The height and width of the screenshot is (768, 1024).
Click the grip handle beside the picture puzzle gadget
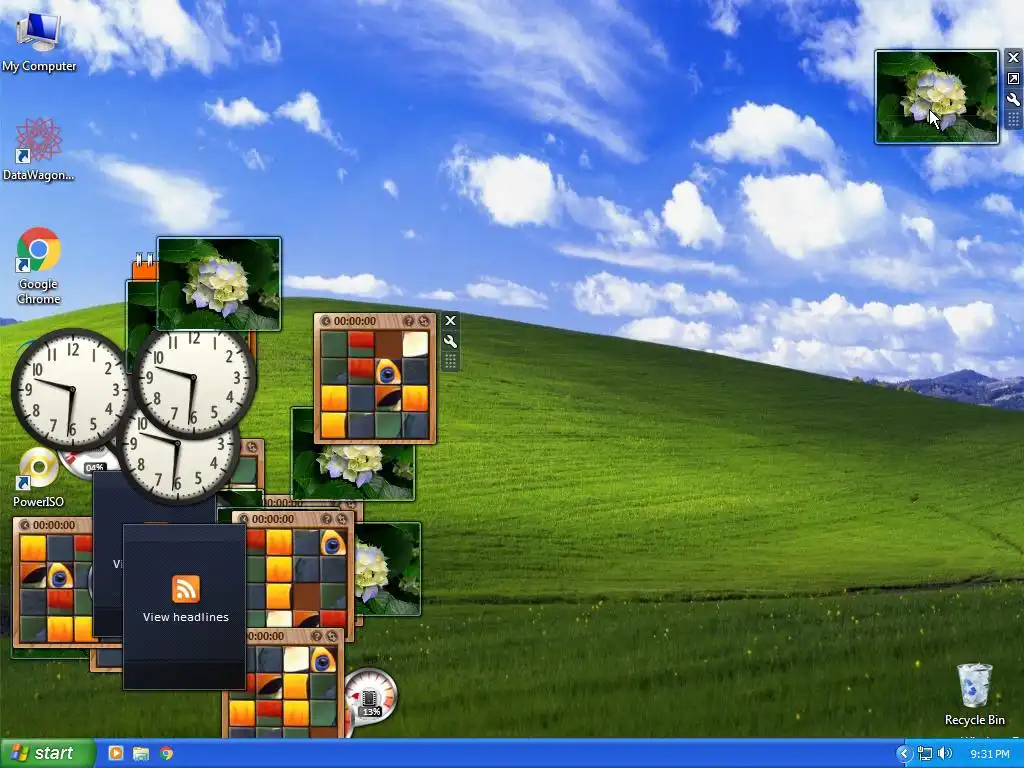[450, 361]
